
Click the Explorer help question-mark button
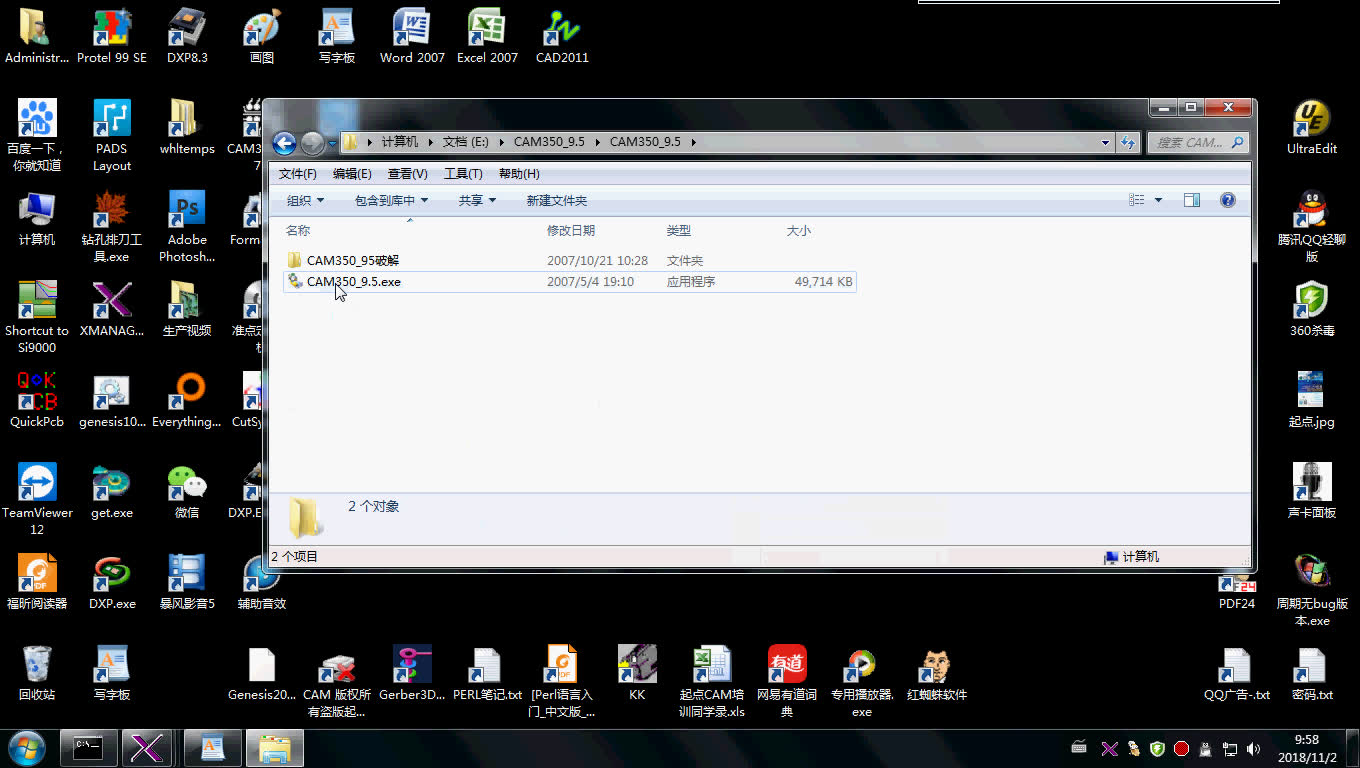[1228, 200]
